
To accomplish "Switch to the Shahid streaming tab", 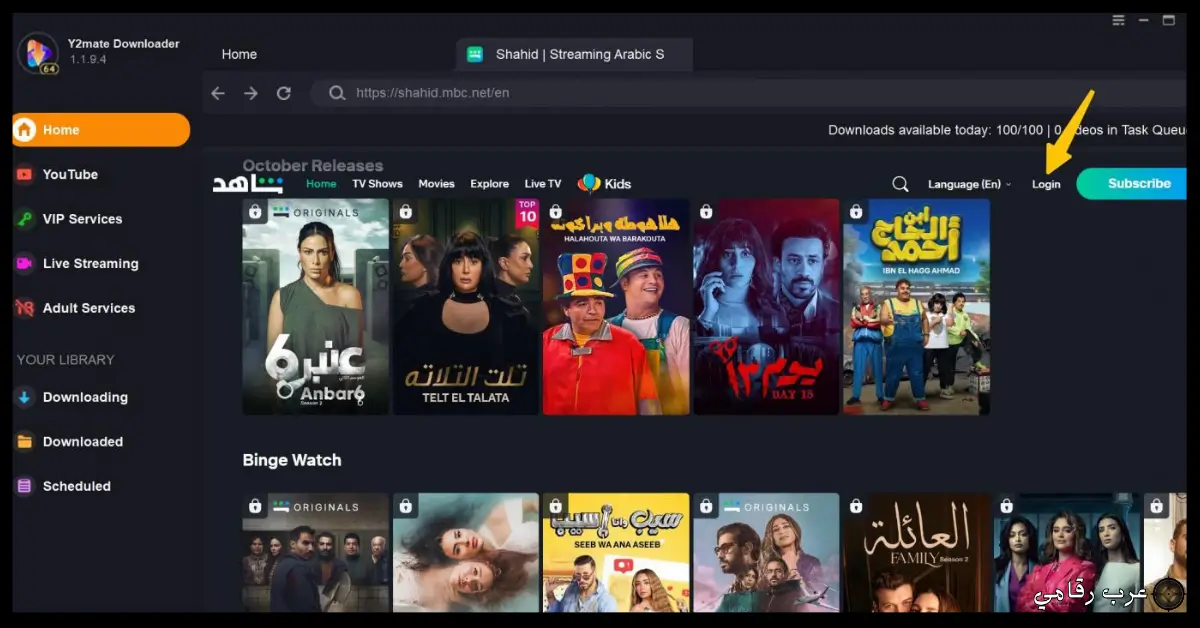I will tap(574, 54).
